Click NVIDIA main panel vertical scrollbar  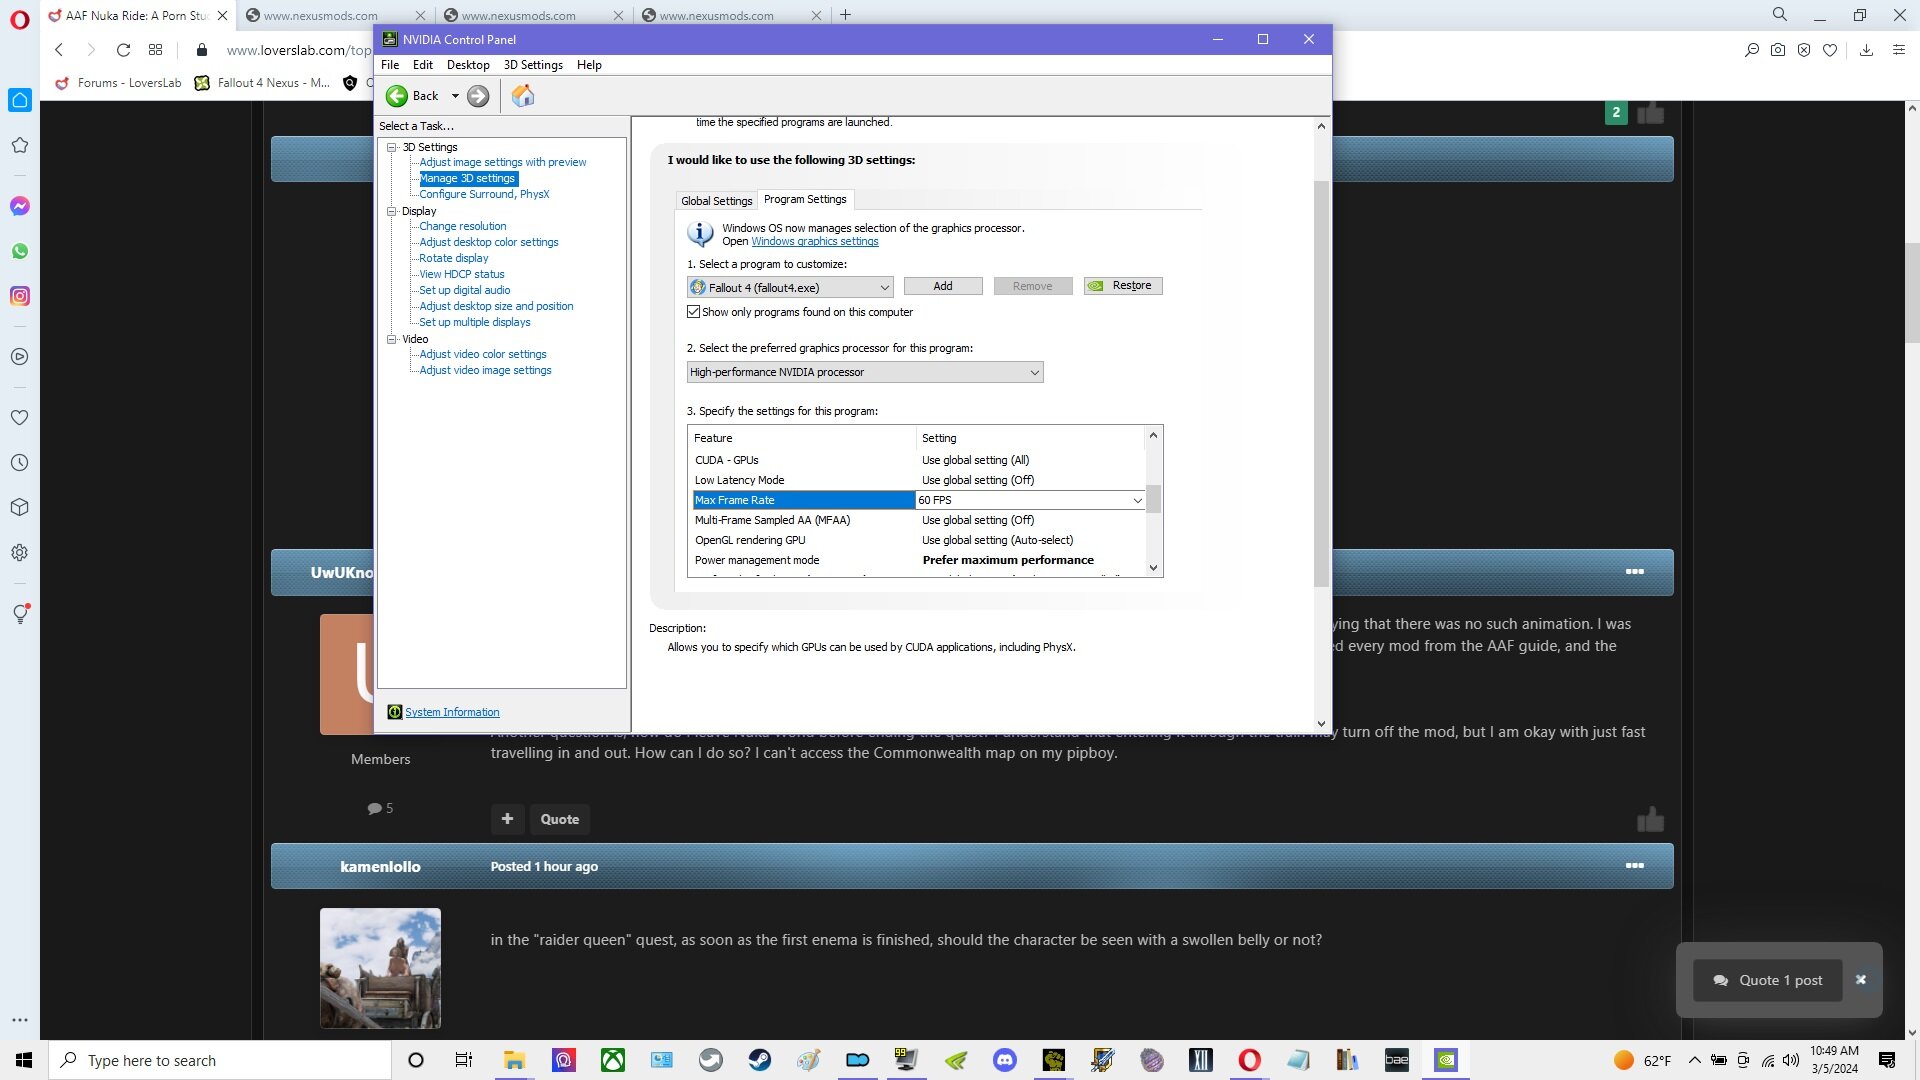pos(1321,384)
